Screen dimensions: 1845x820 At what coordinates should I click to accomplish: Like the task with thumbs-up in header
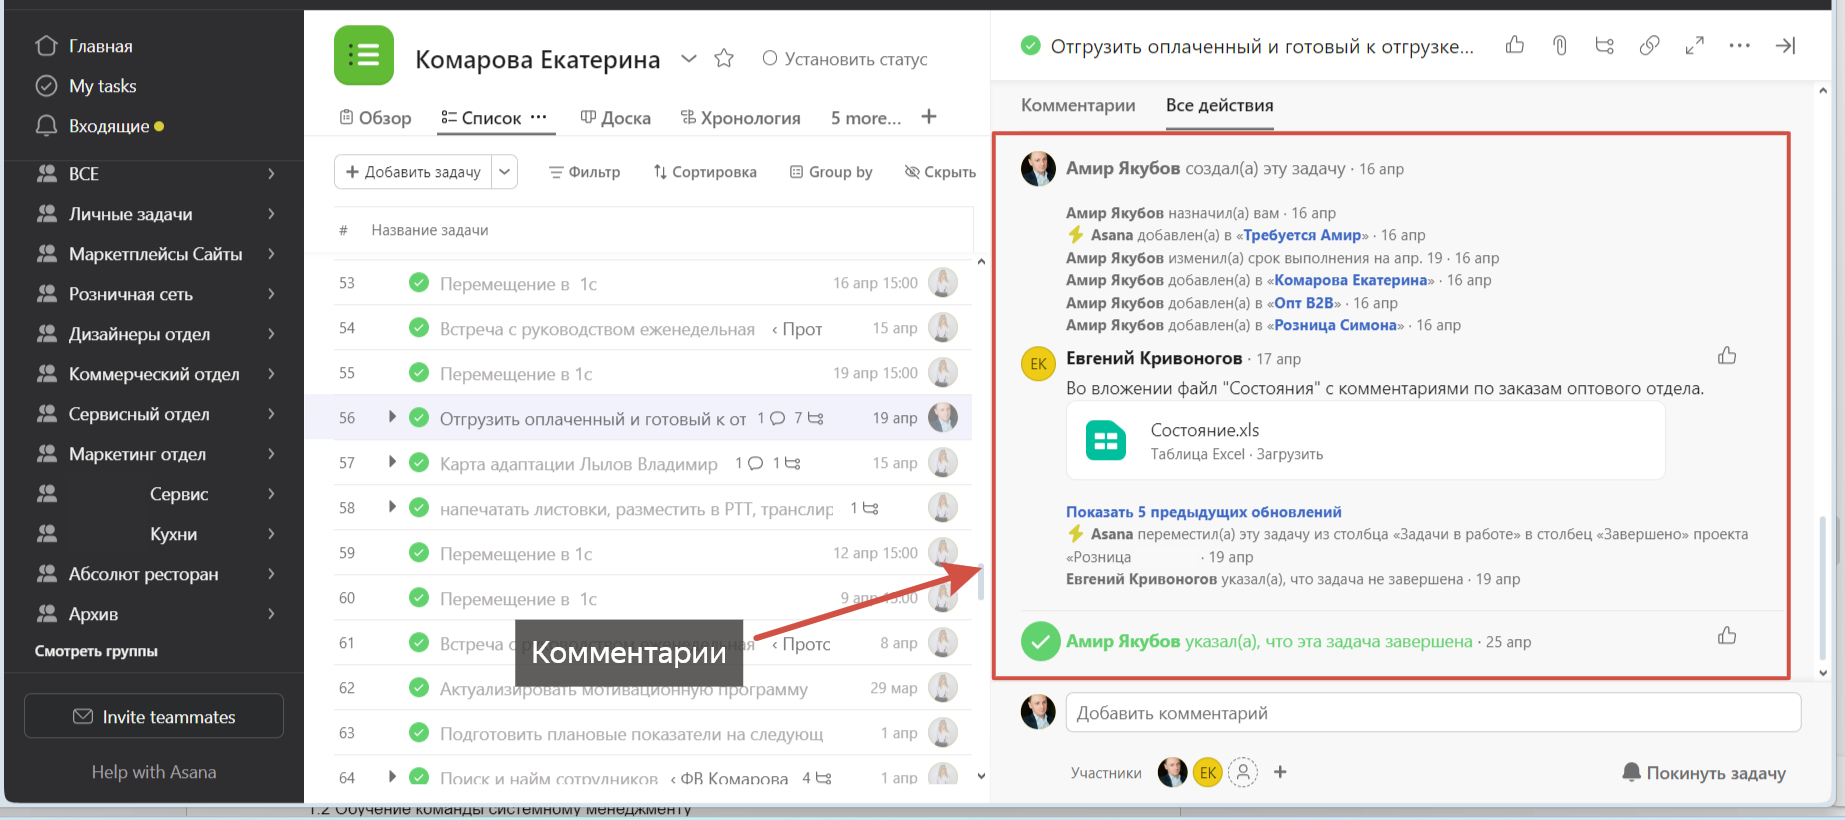[x=1515, y=45]
